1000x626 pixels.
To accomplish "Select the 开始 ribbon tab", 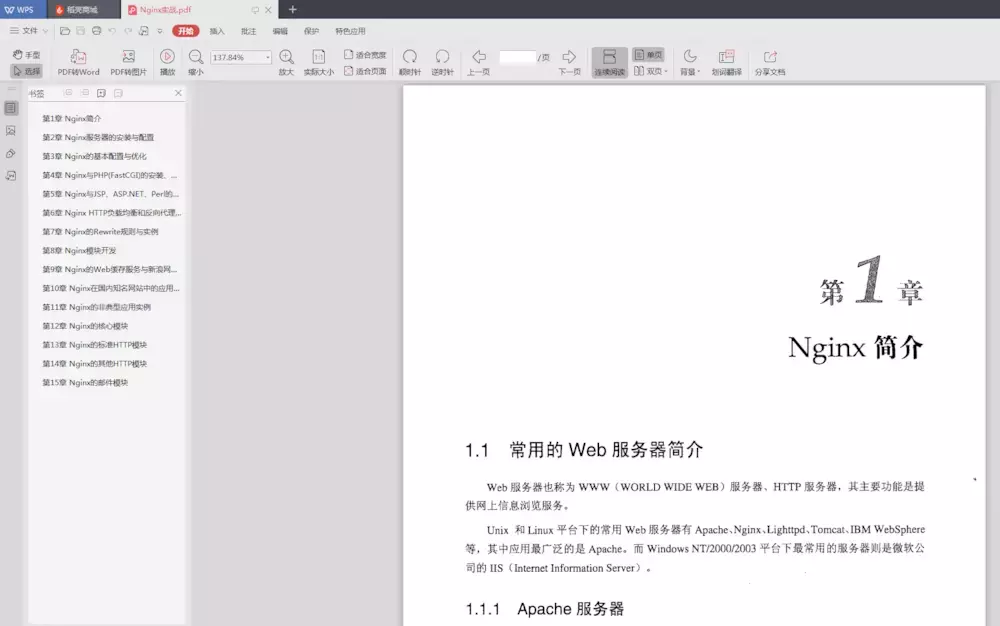I will click(186, 31).
